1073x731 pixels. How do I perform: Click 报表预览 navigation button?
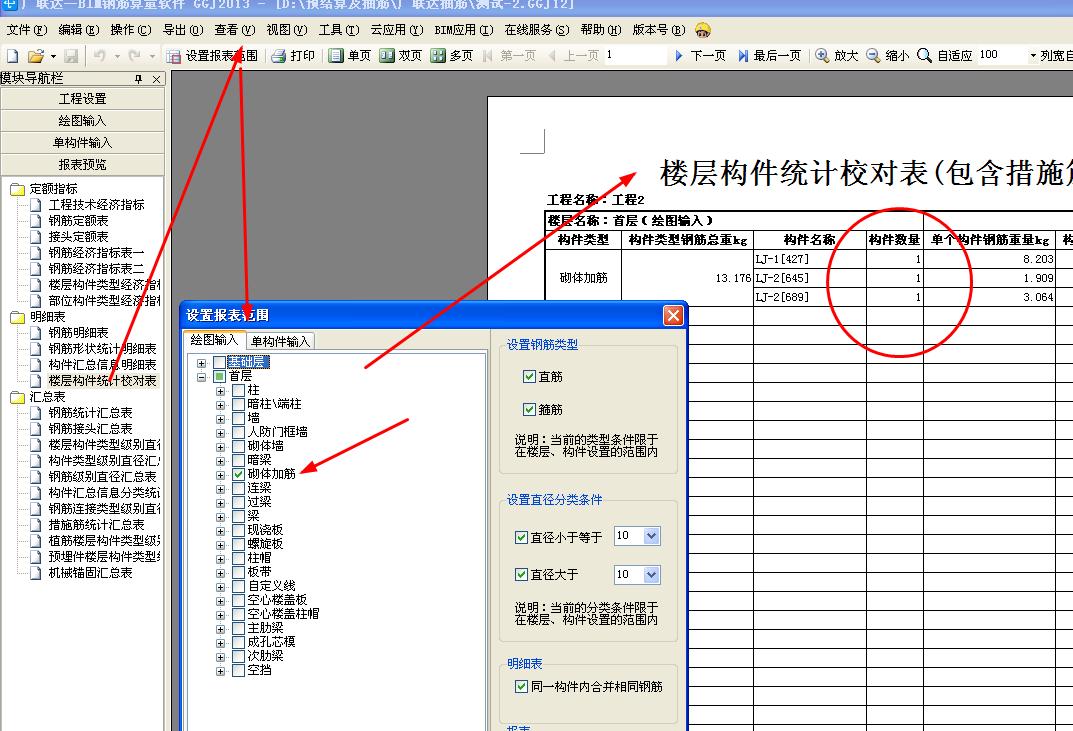tap(82, 164)
